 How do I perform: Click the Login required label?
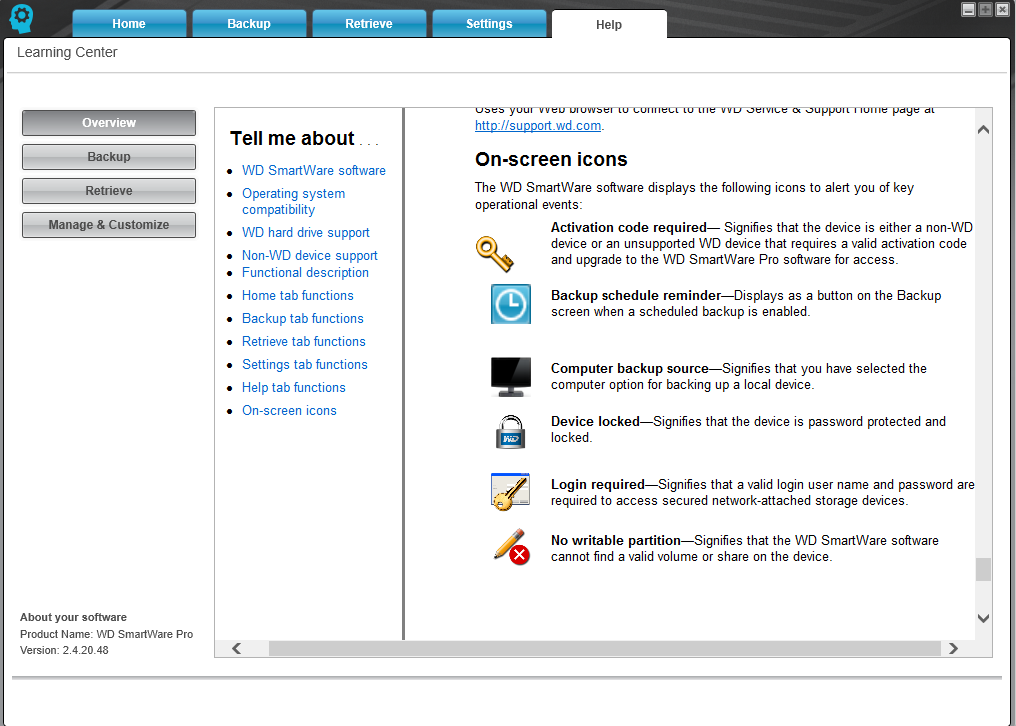pos(597,485)
